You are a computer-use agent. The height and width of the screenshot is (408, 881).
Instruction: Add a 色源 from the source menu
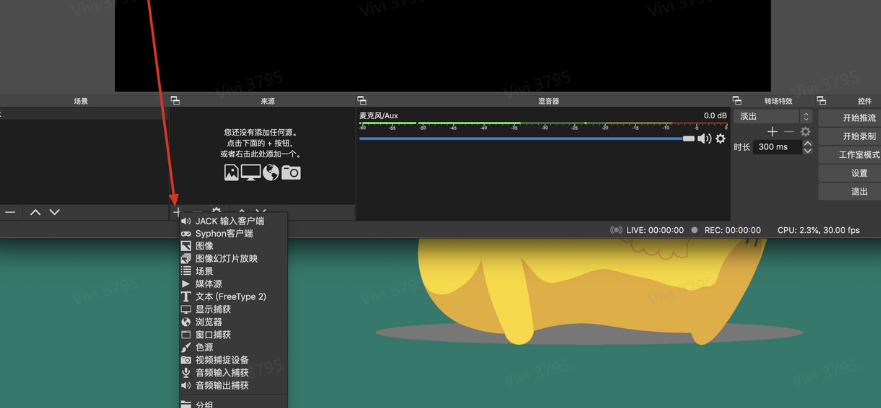(x=233, y=347)
